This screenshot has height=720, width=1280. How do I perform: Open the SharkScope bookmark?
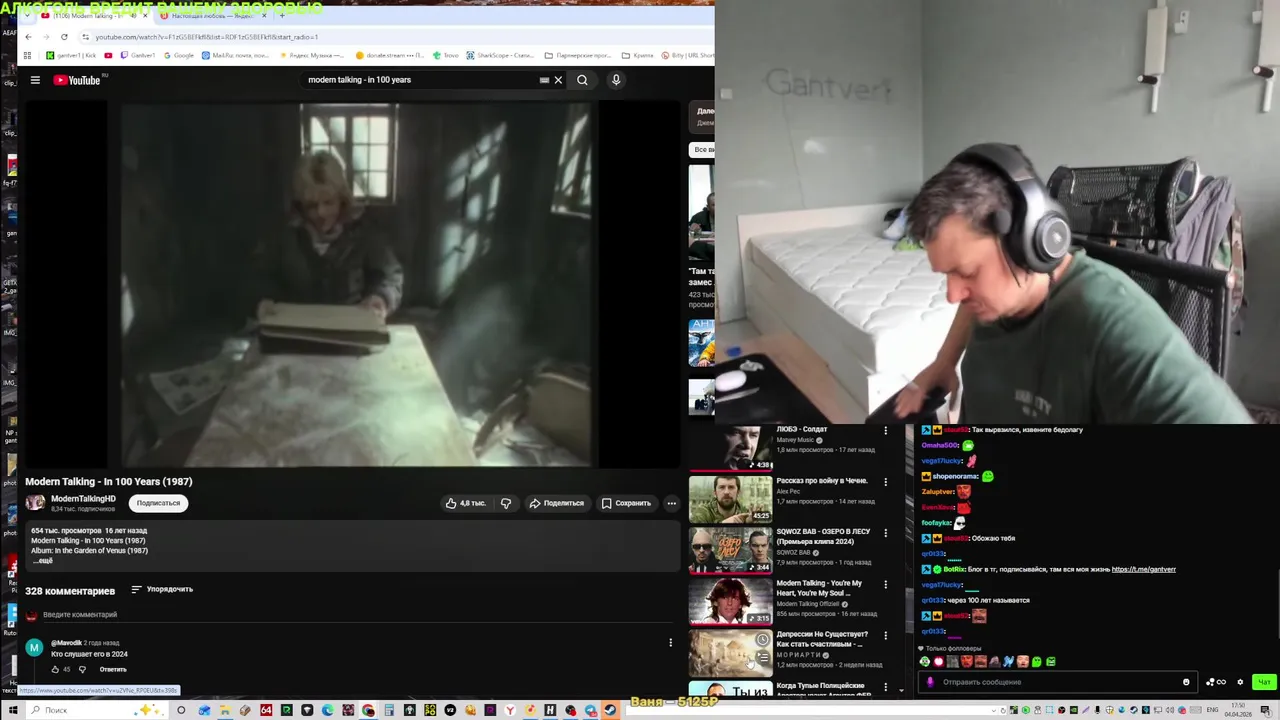point(502,55)
